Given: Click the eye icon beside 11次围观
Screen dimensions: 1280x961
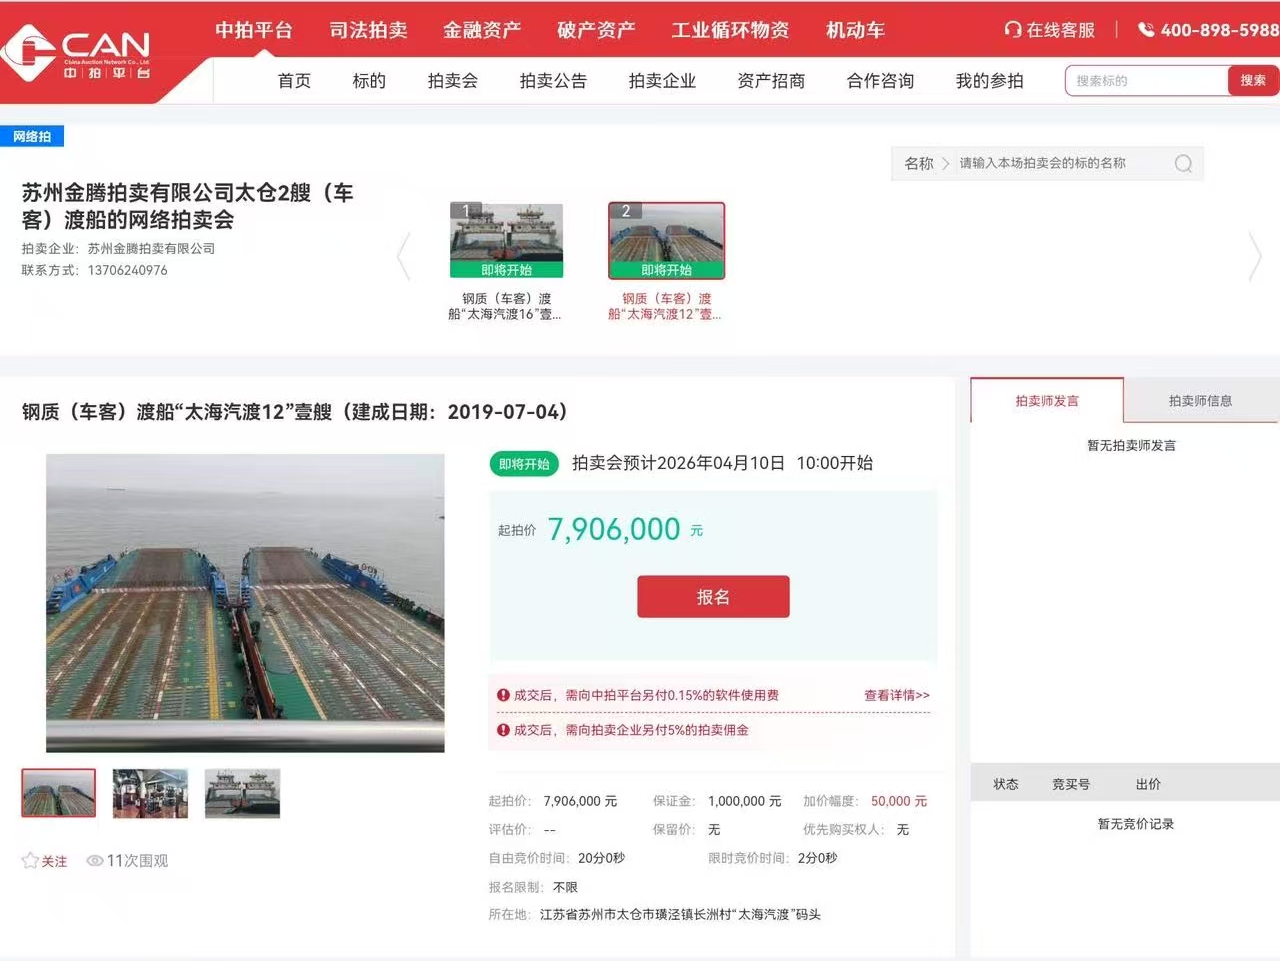Looking at the screenshot, I should coord(95,861).
